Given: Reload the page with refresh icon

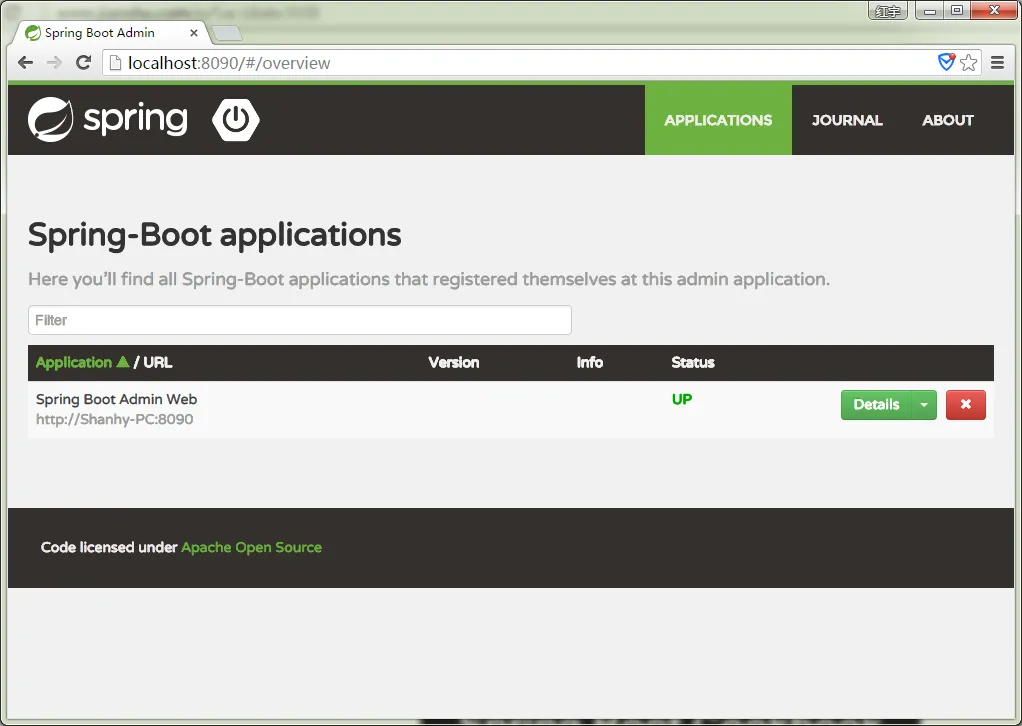Looking at the screenshot, I should pos(83,63).
